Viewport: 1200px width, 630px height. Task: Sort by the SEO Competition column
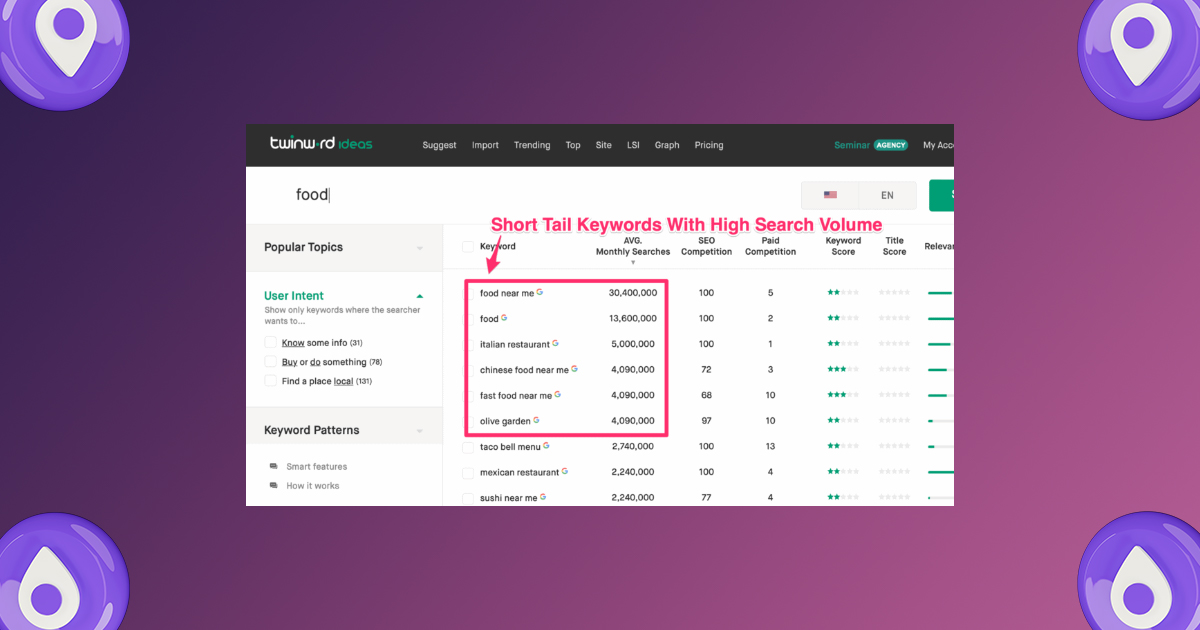click(706, 246)
